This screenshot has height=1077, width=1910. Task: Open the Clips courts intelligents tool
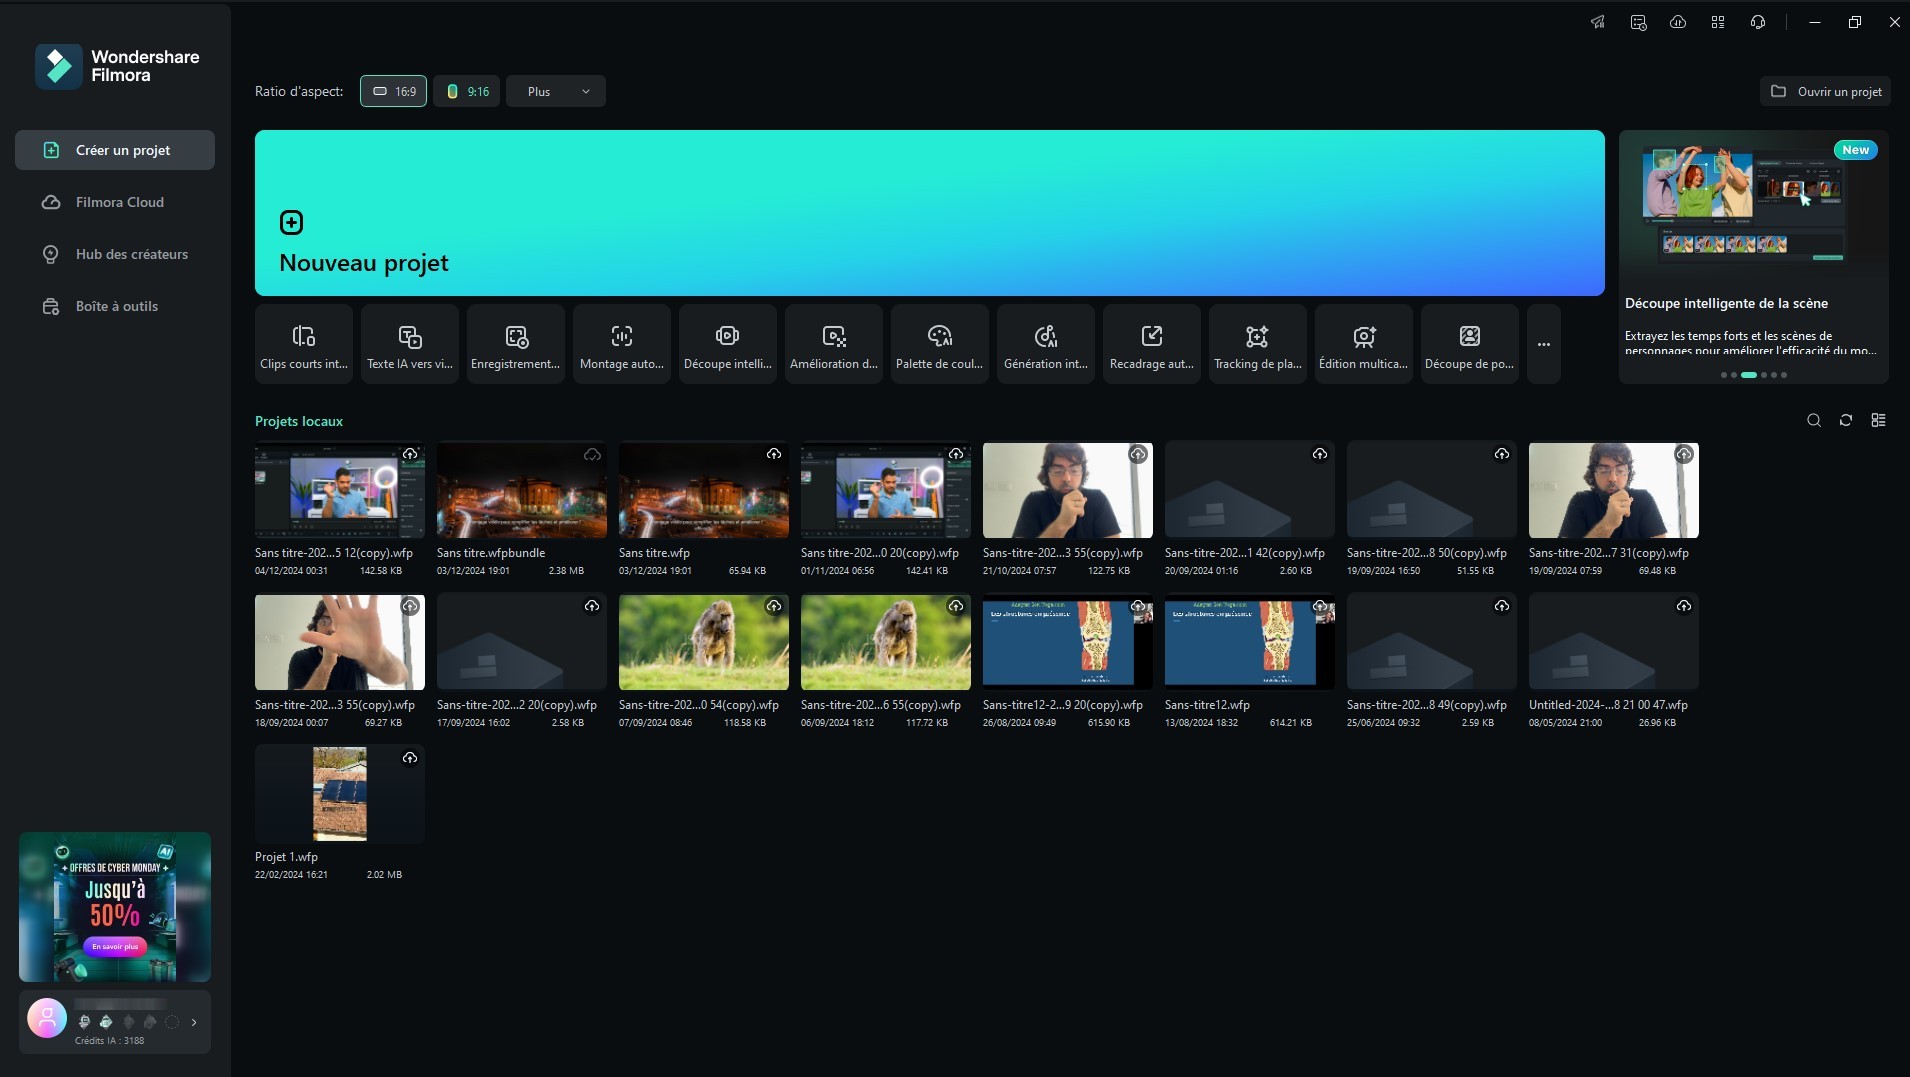tap(304, 344)
